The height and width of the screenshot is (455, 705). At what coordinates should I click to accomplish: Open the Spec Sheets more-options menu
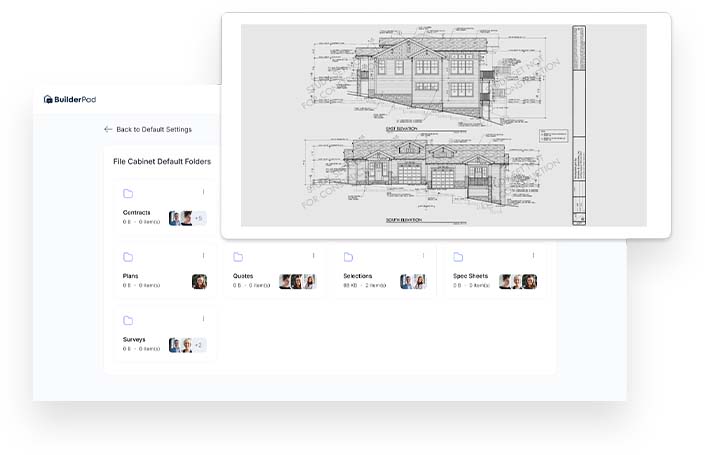point(533,256)
